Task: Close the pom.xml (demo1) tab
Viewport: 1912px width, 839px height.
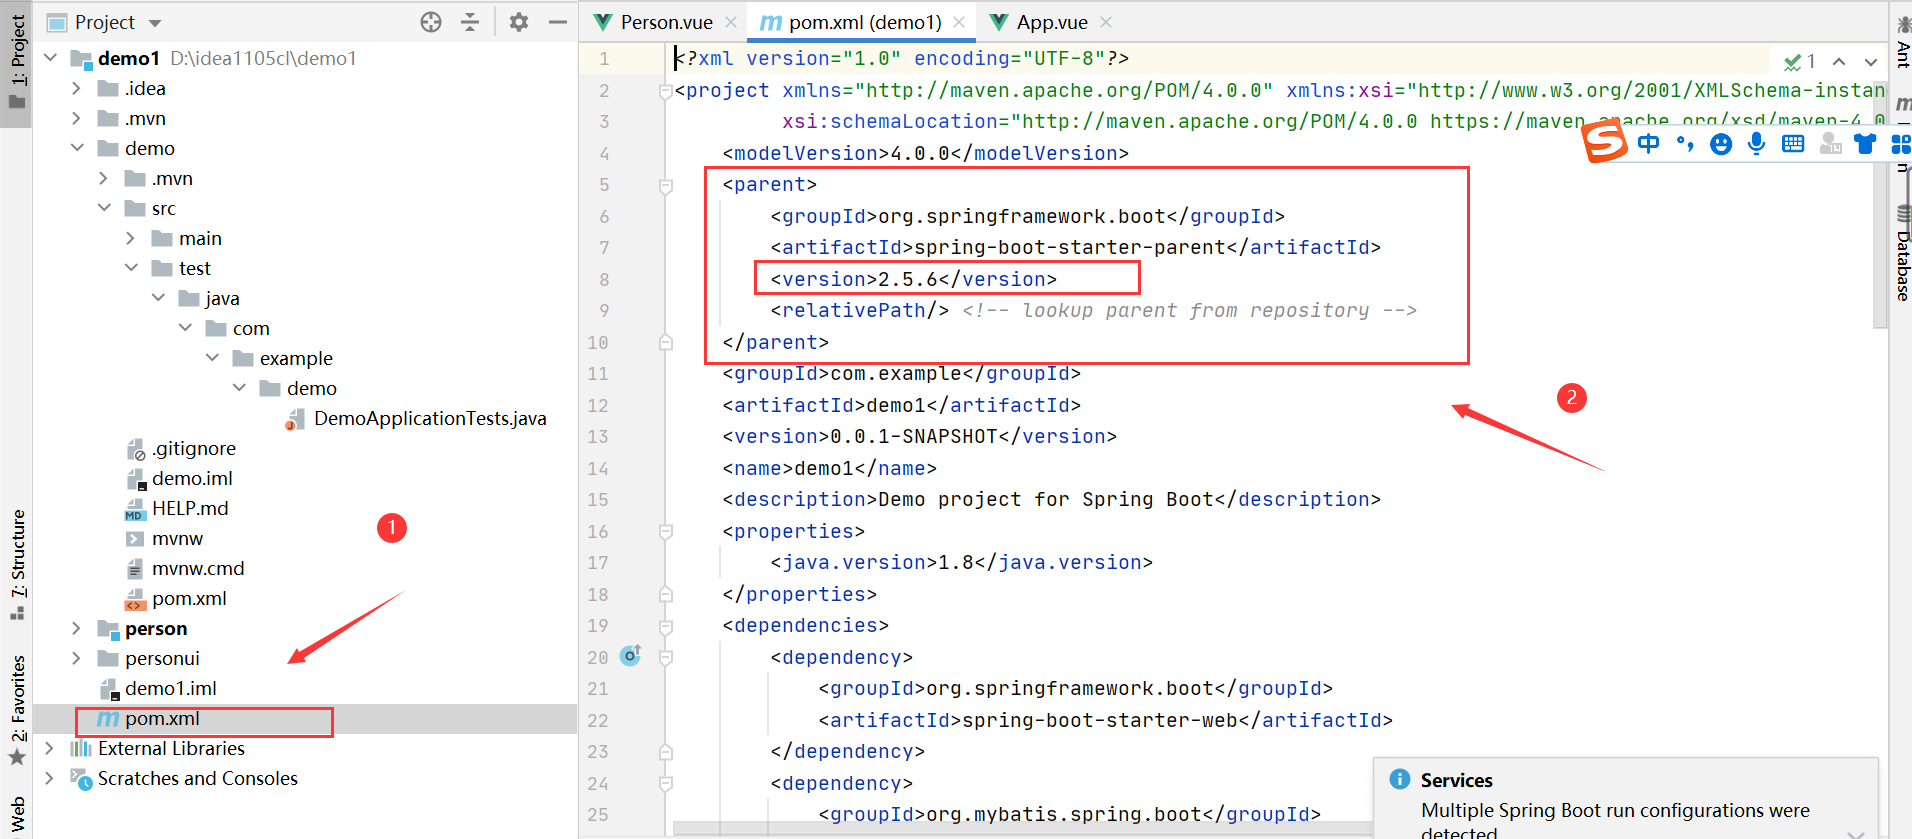Action: 959,22
